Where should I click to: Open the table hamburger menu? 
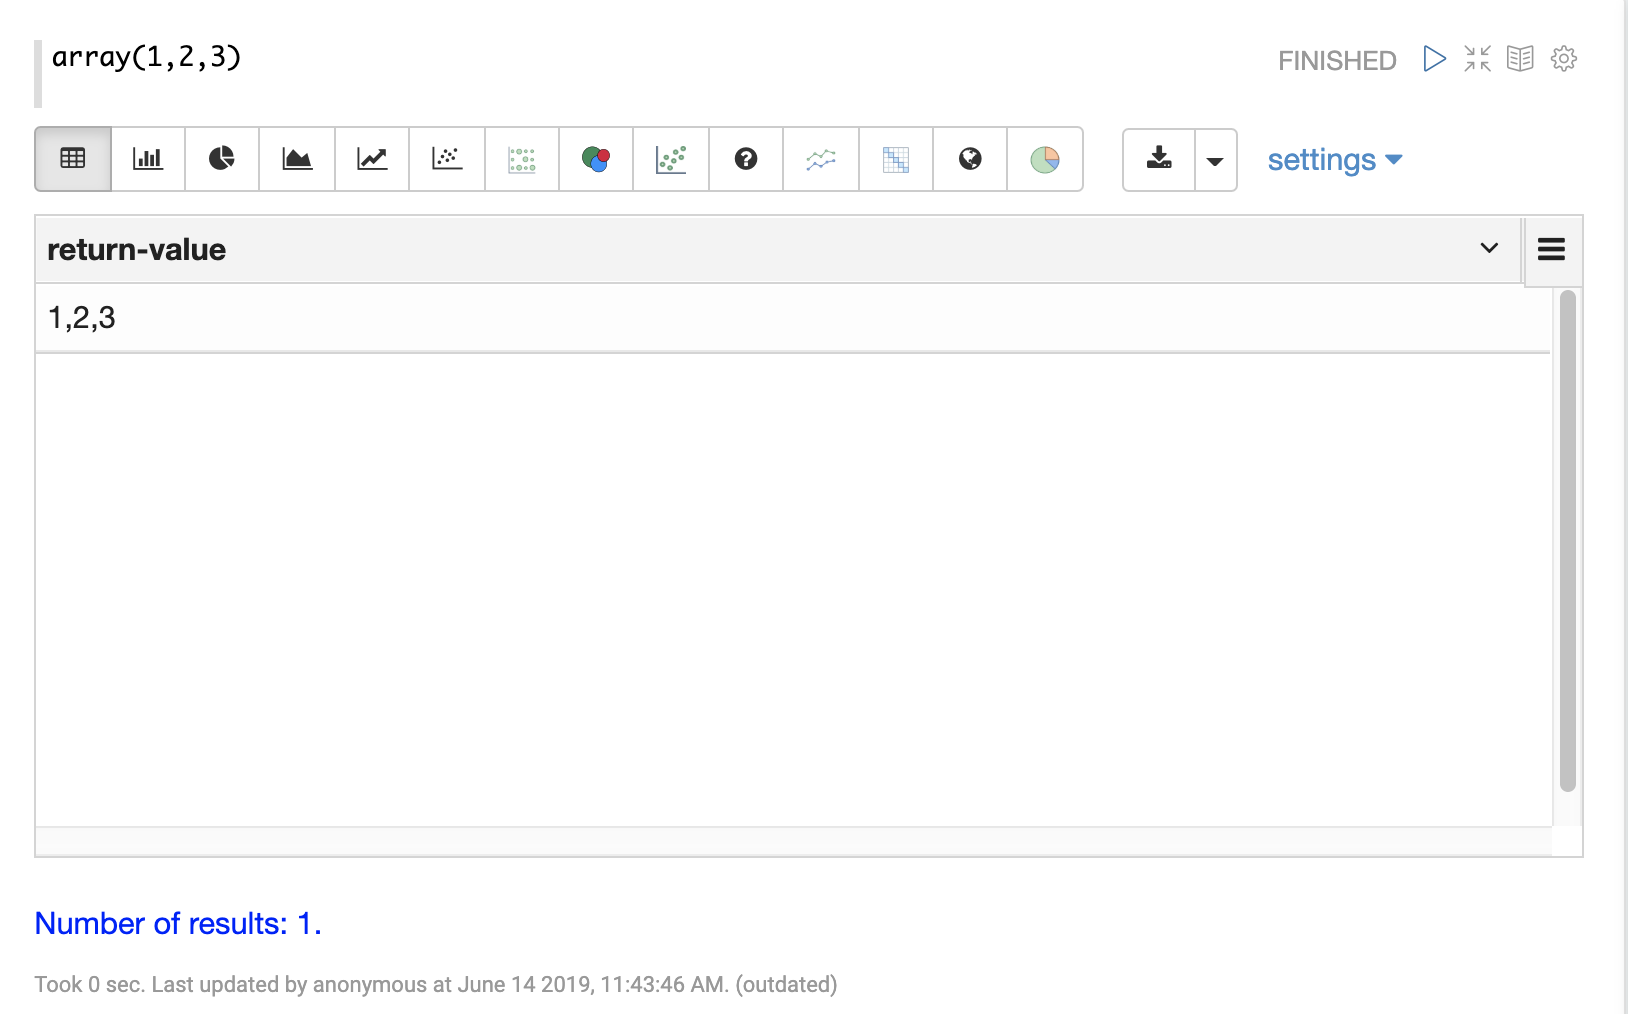1551,249
